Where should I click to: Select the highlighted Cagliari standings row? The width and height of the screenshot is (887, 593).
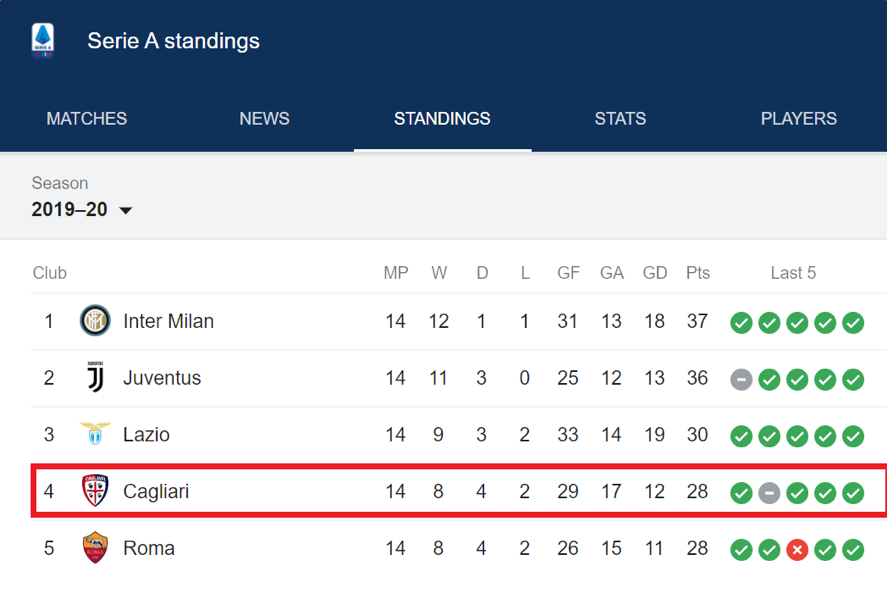tap(459, 491)
